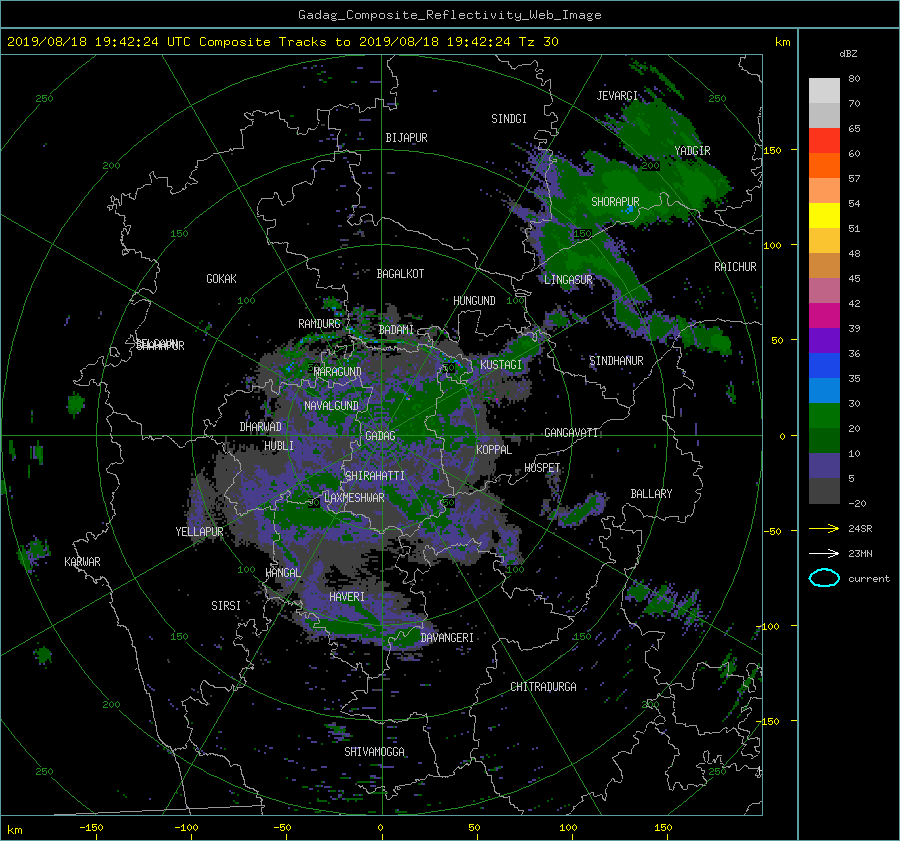Click the LAXMESHWAR city label
900x841 pixels.
point(354,498)
